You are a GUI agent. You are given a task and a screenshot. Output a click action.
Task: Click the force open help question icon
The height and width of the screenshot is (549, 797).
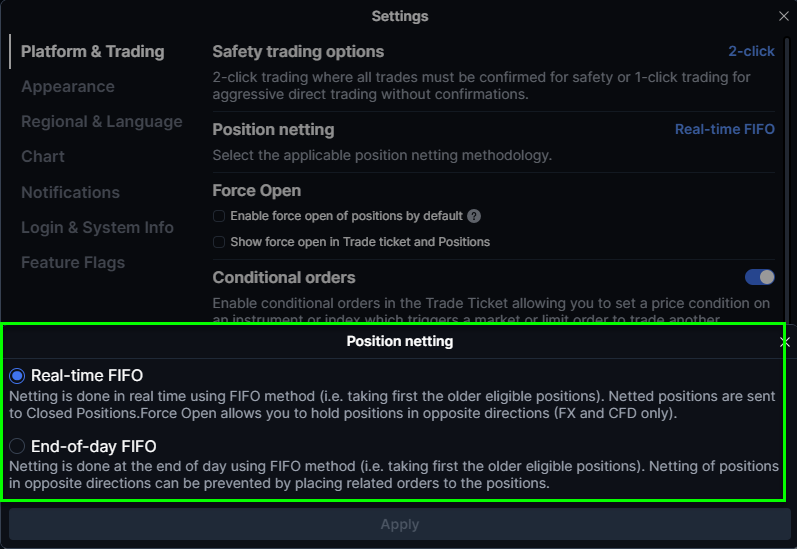tap(474, 216)
